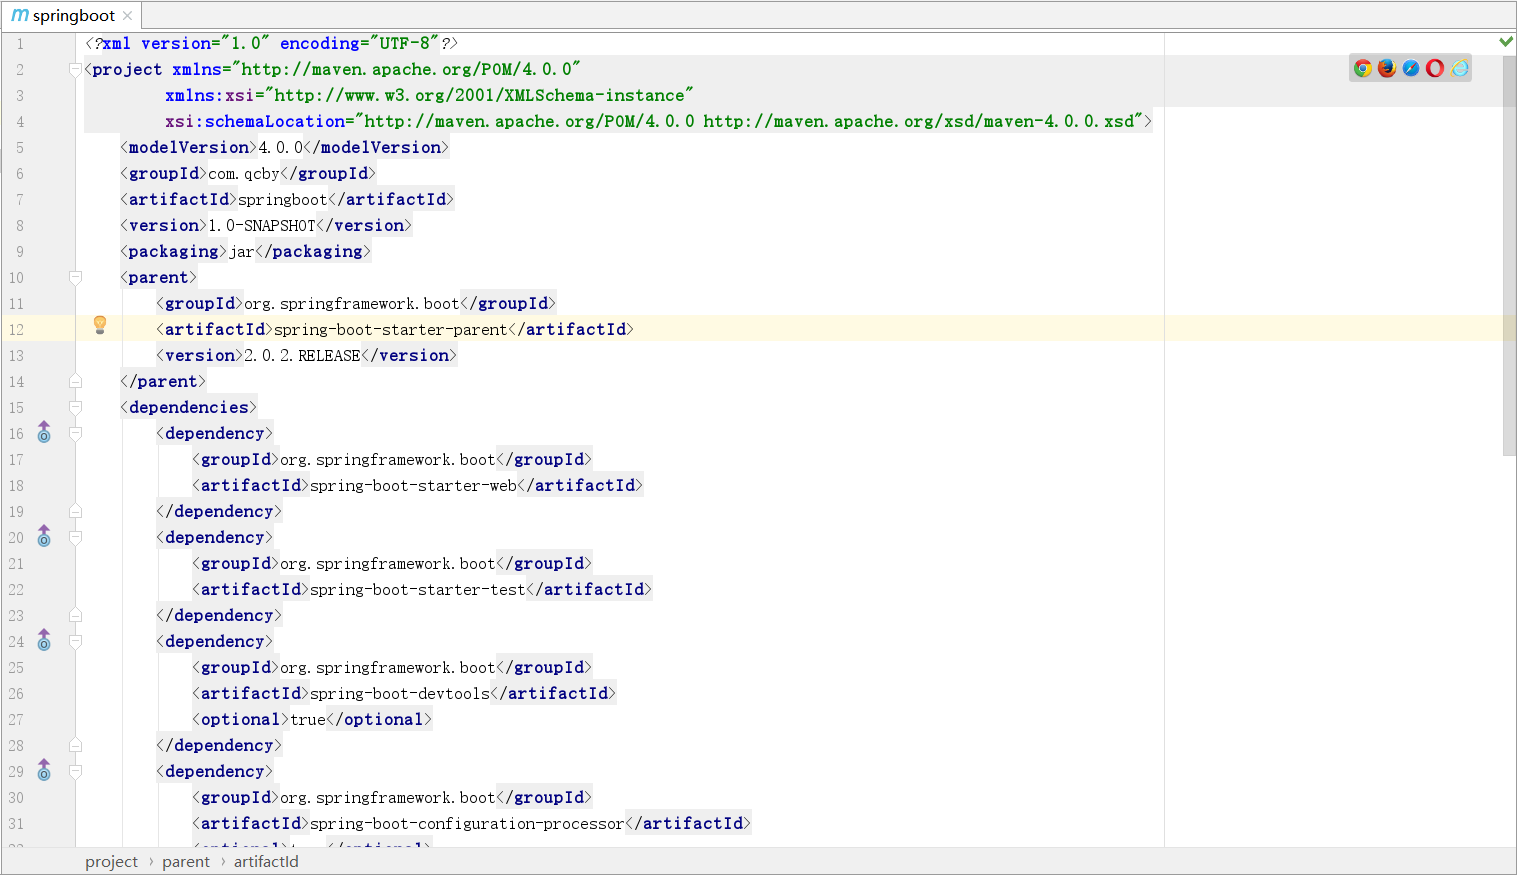Open pom in Chrome browser icon
1517x875 pixels.
click(x=1362, y=68)
